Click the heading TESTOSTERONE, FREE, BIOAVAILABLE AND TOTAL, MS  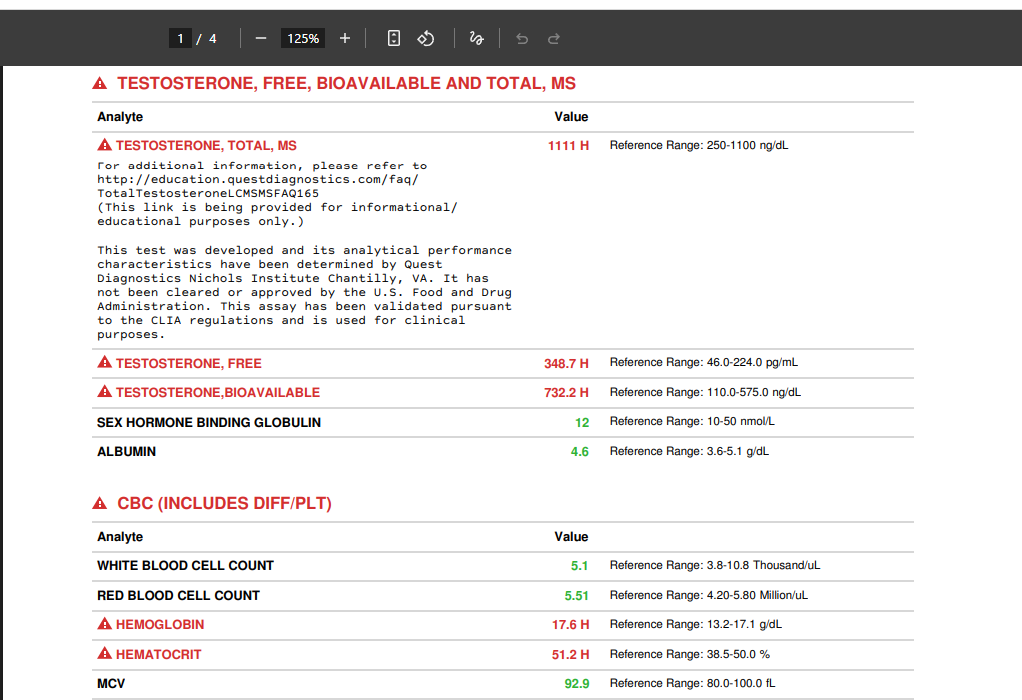(x=346, y=83)
